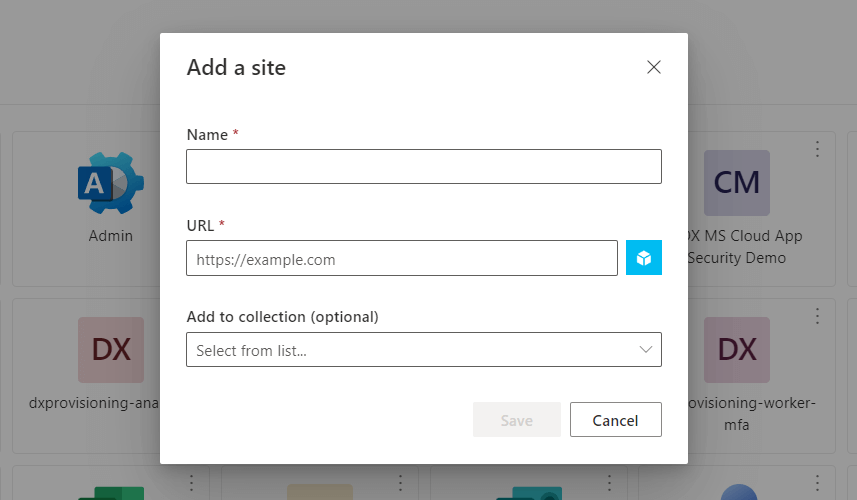Click the blue cube icon beside URL
This screenshot has width=857, height=500.
644,257
